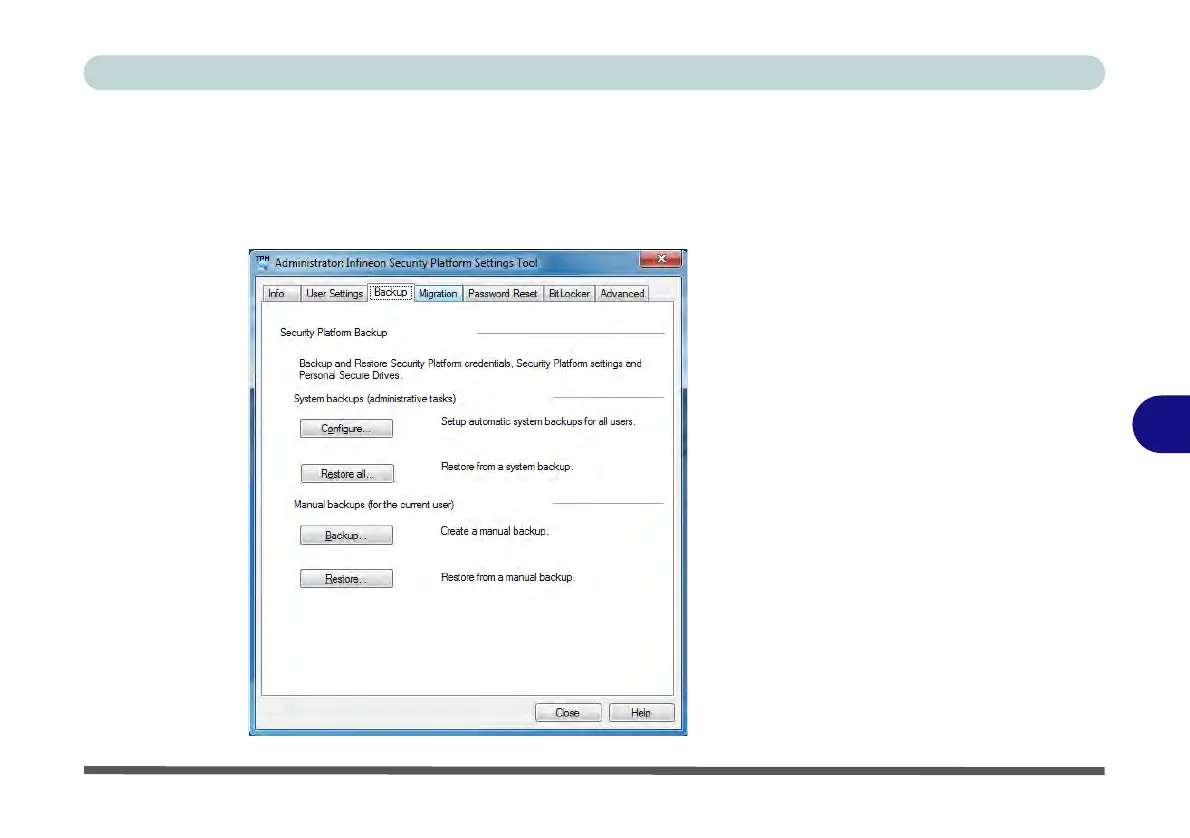Click 'Restore from a system backup.' text

[x=507, y=467]
